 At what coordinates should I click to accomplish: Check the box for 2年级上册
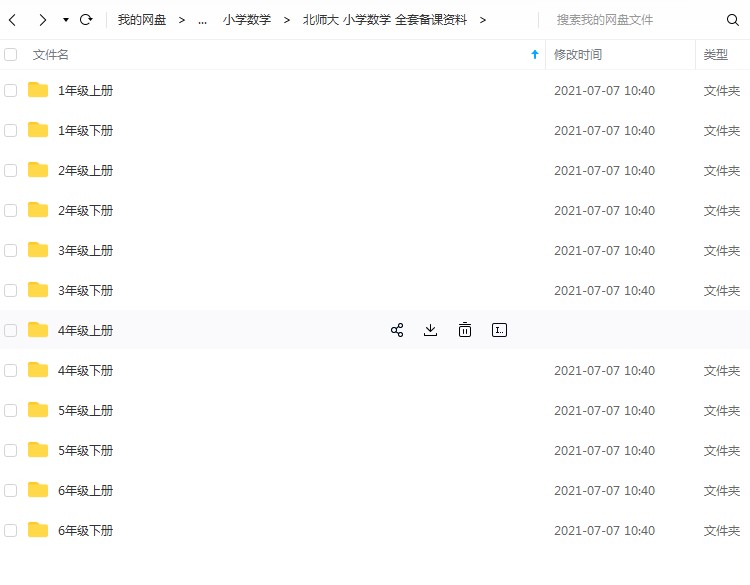(x=11, y=170)
